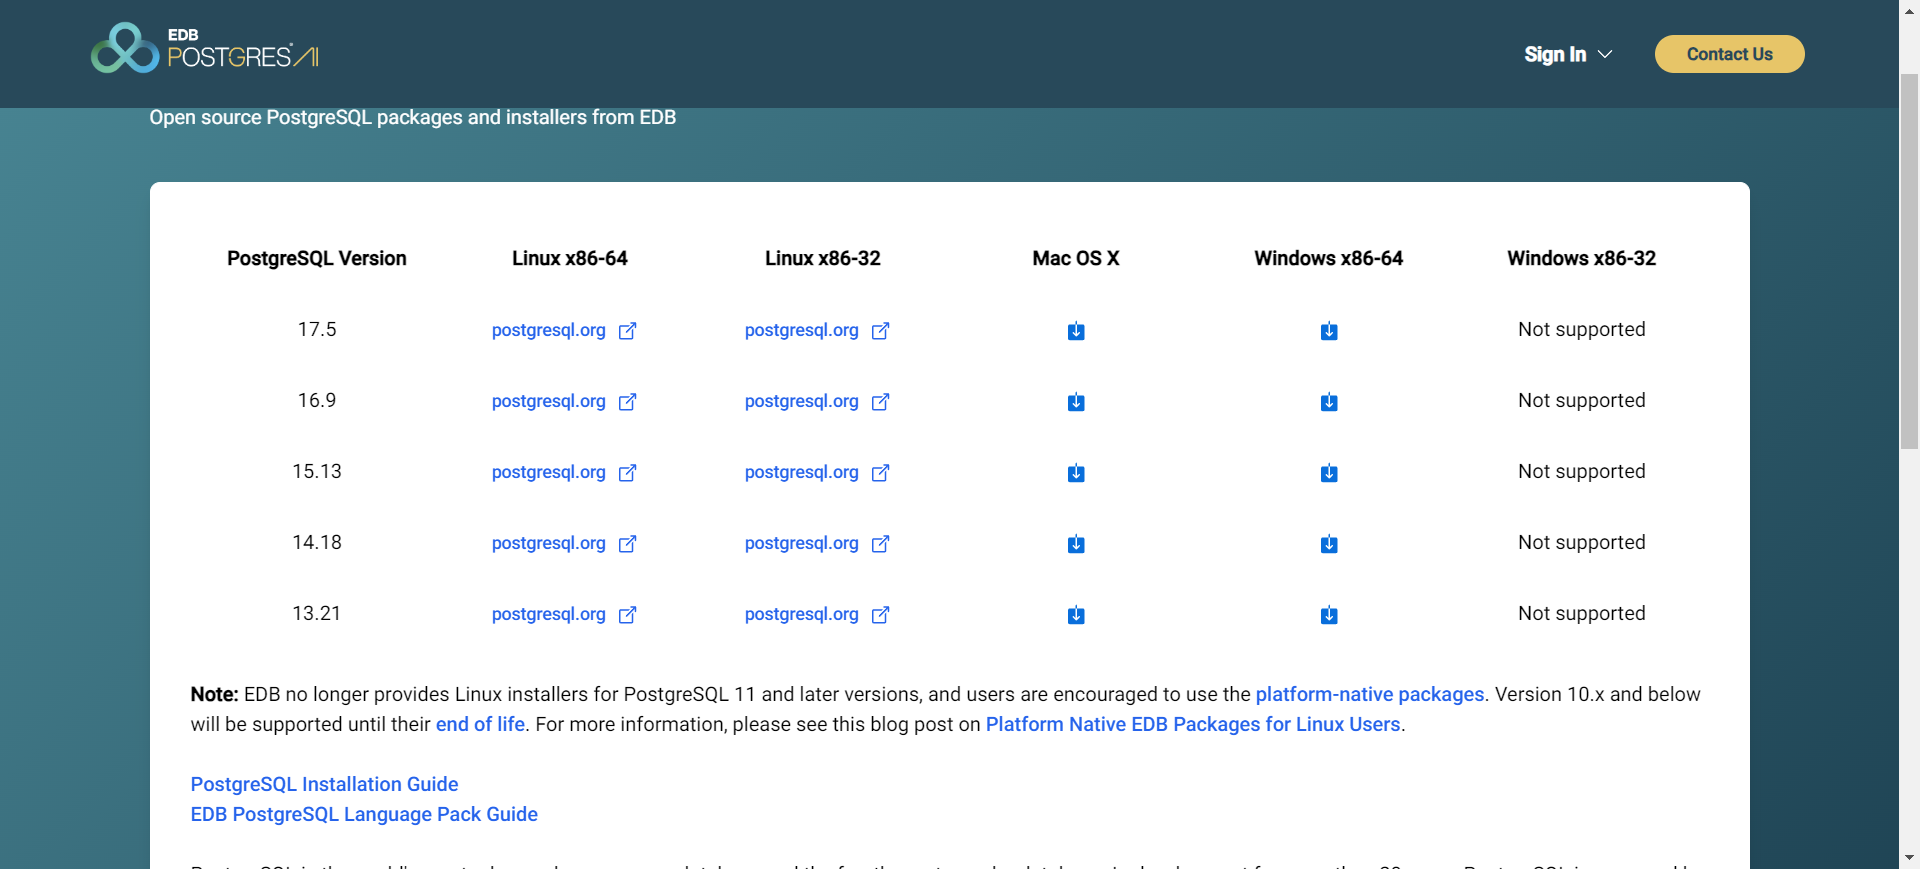Expand the Sign In dropdown
The width and height of the screenshot is (1920, 869).
1568,54
